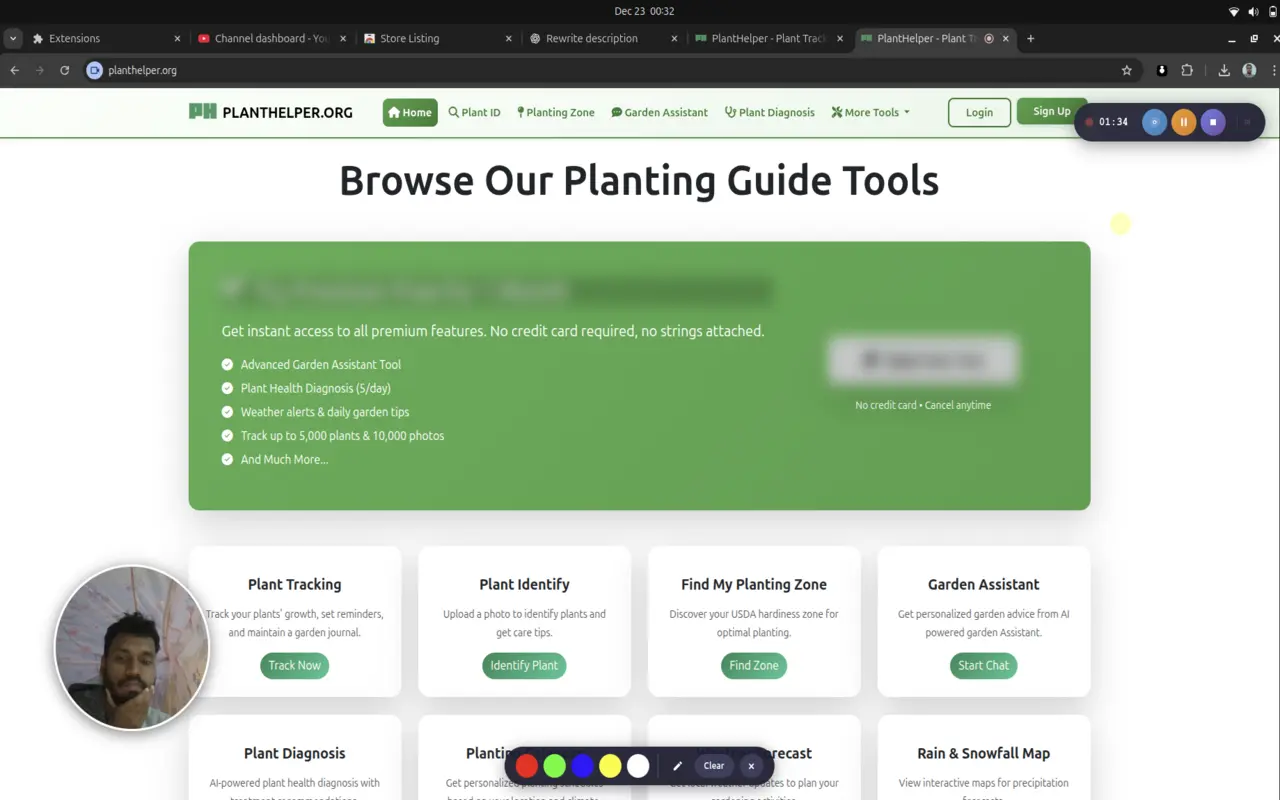Viewport: 1280px width, 800px height.
Task: Click the browser back arrow
Action: [14, 70]
